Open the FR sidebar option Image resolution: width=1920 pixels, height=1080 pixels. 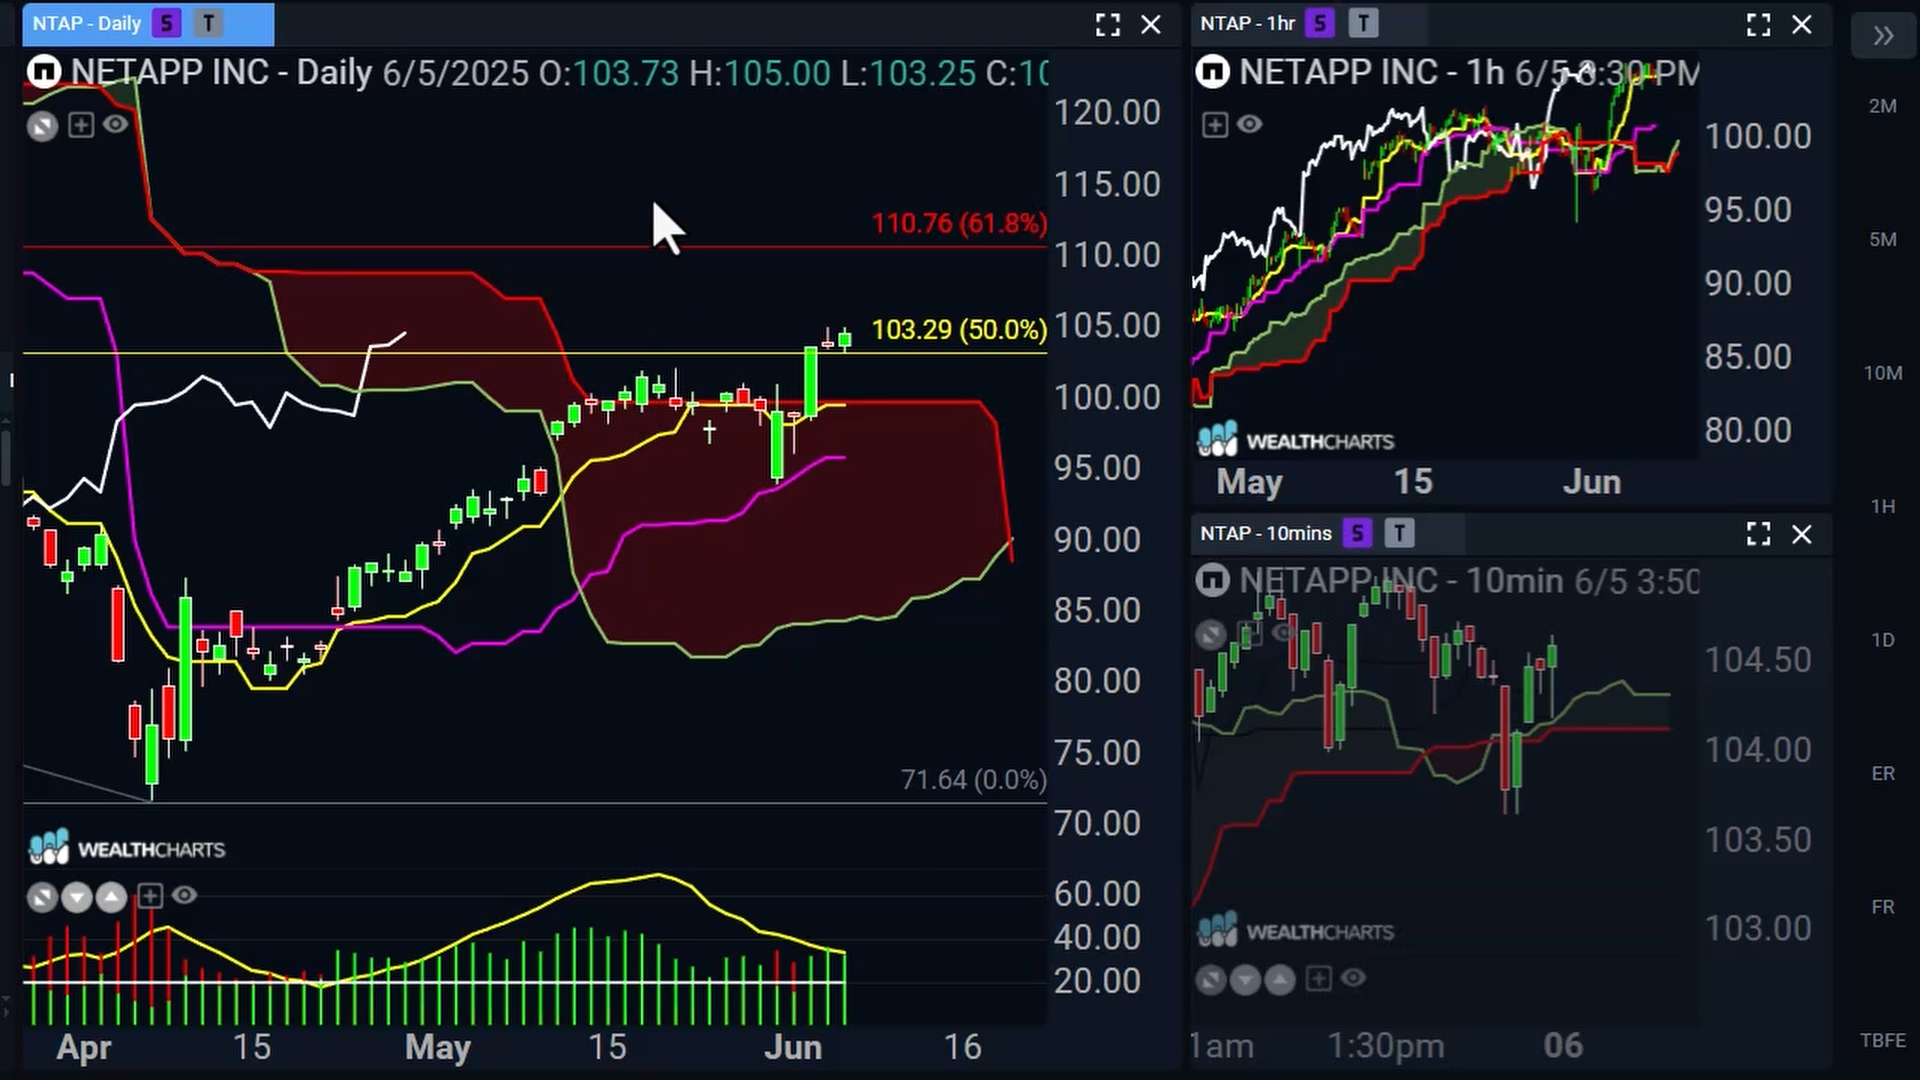1883,907
